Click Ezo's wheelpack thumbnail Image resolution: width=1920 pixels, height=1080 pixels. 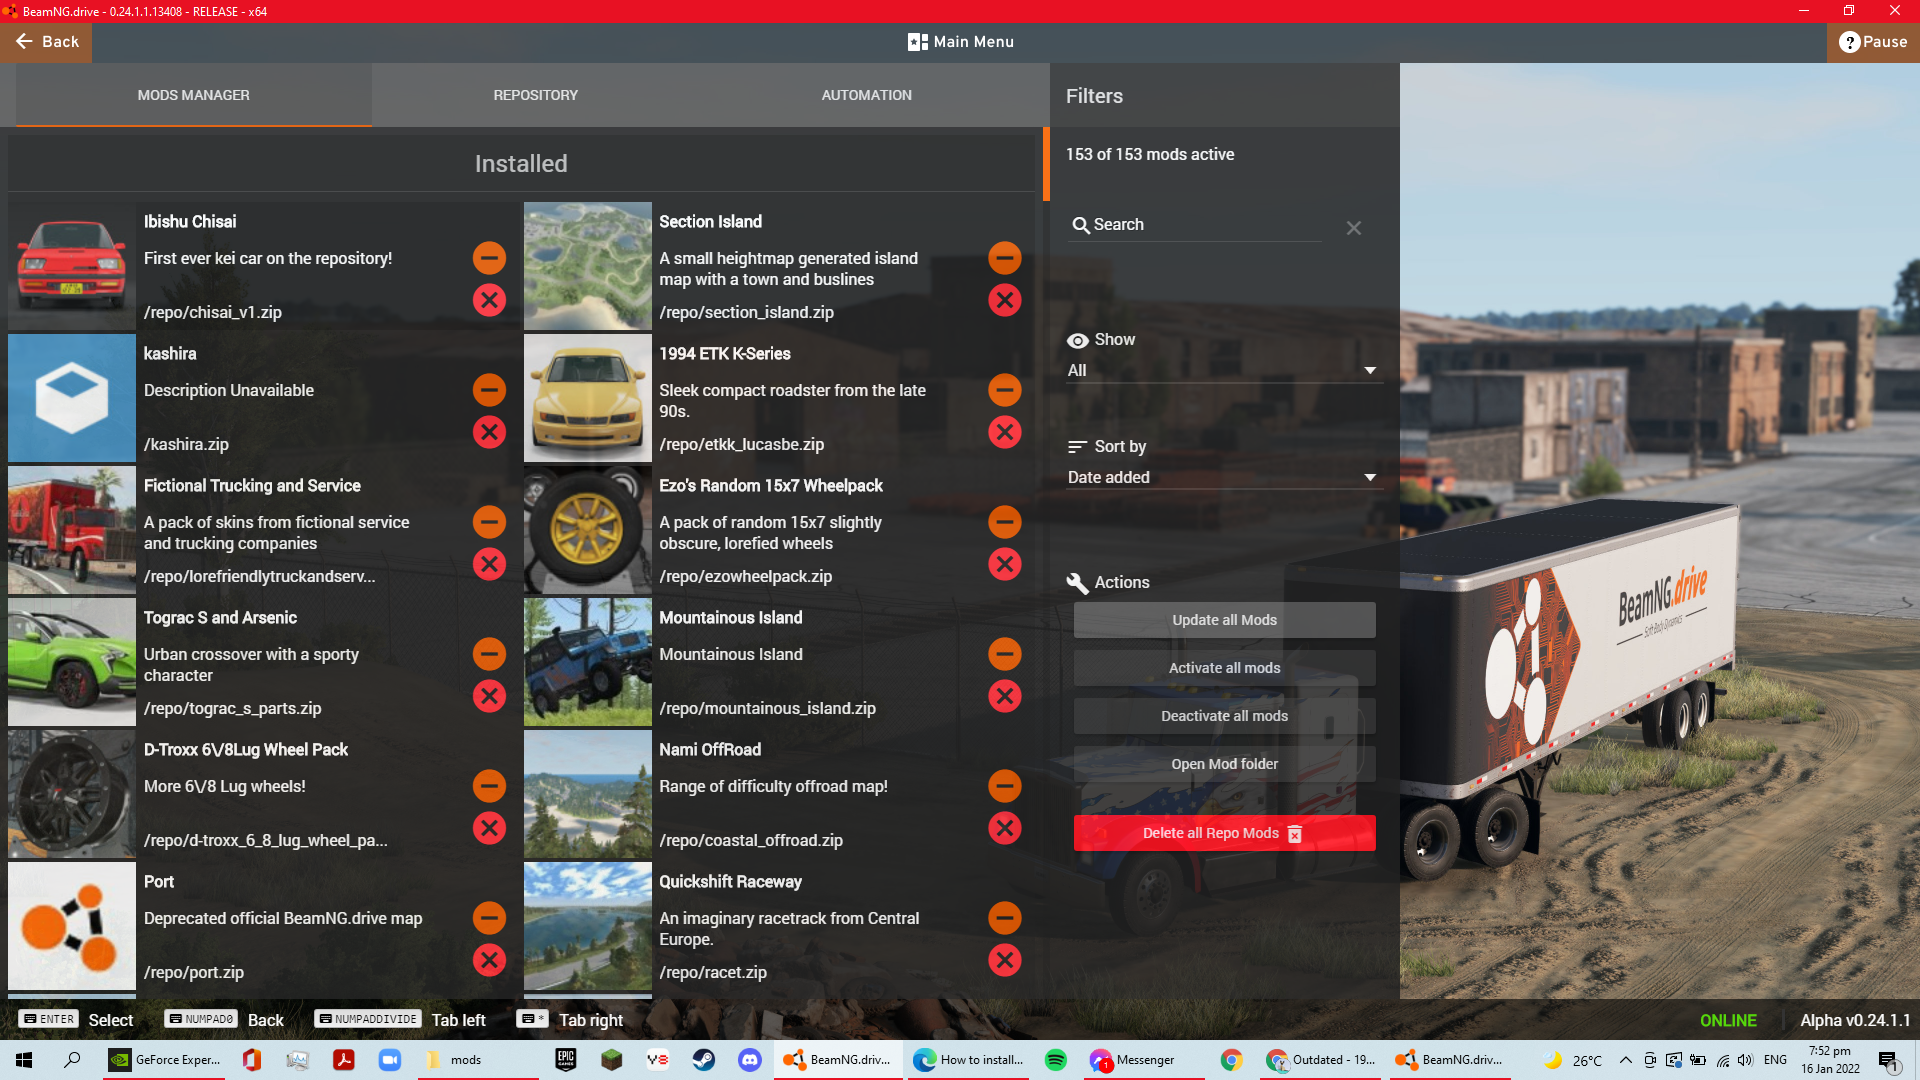coord(588,530)
